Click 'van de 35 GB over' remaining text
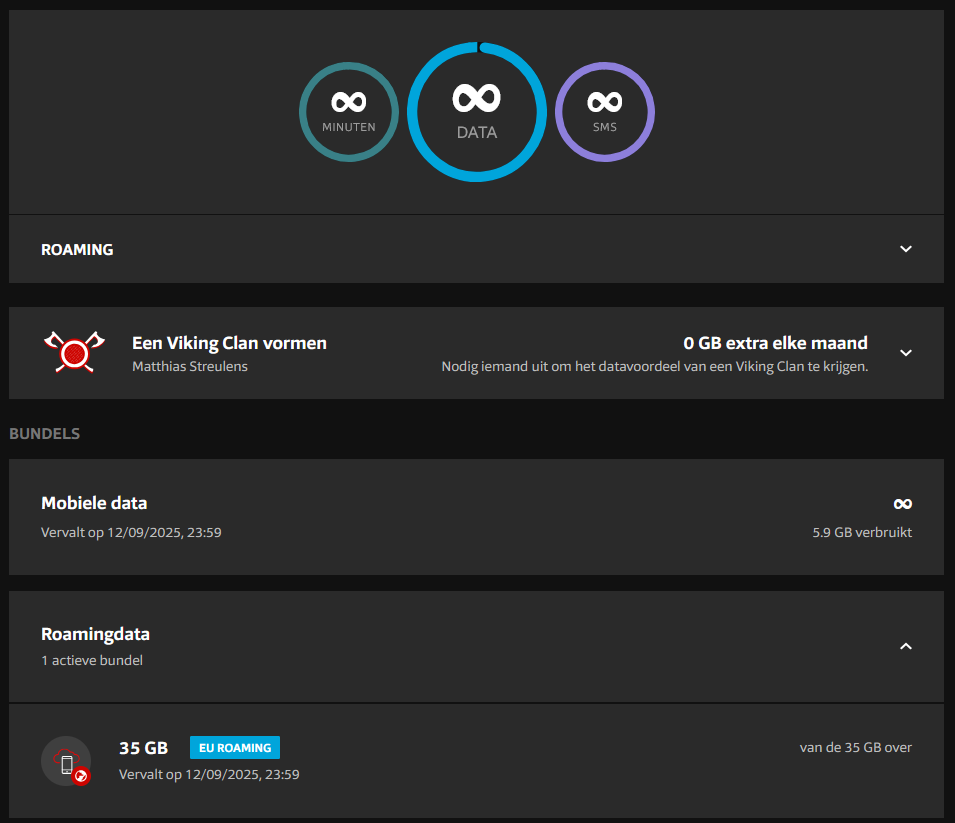Image resolution: width=955 pixels, height=823 pixels. pyautogui.click(x=855, y=747)
